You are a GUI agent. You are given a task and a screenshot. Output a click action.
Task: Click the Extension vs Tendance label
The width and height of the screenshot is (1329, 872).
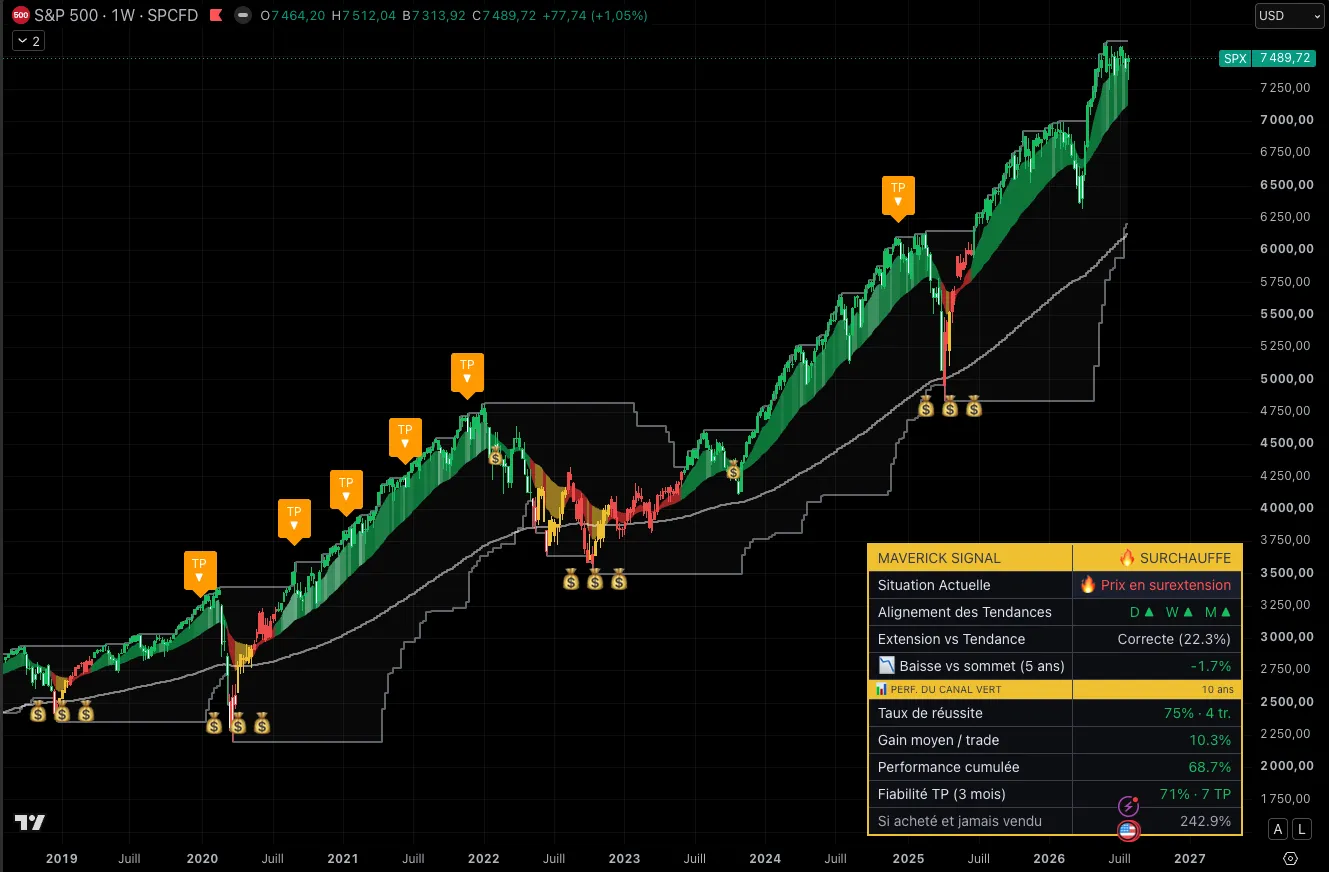pyautogui.click(x=951, y=639)
